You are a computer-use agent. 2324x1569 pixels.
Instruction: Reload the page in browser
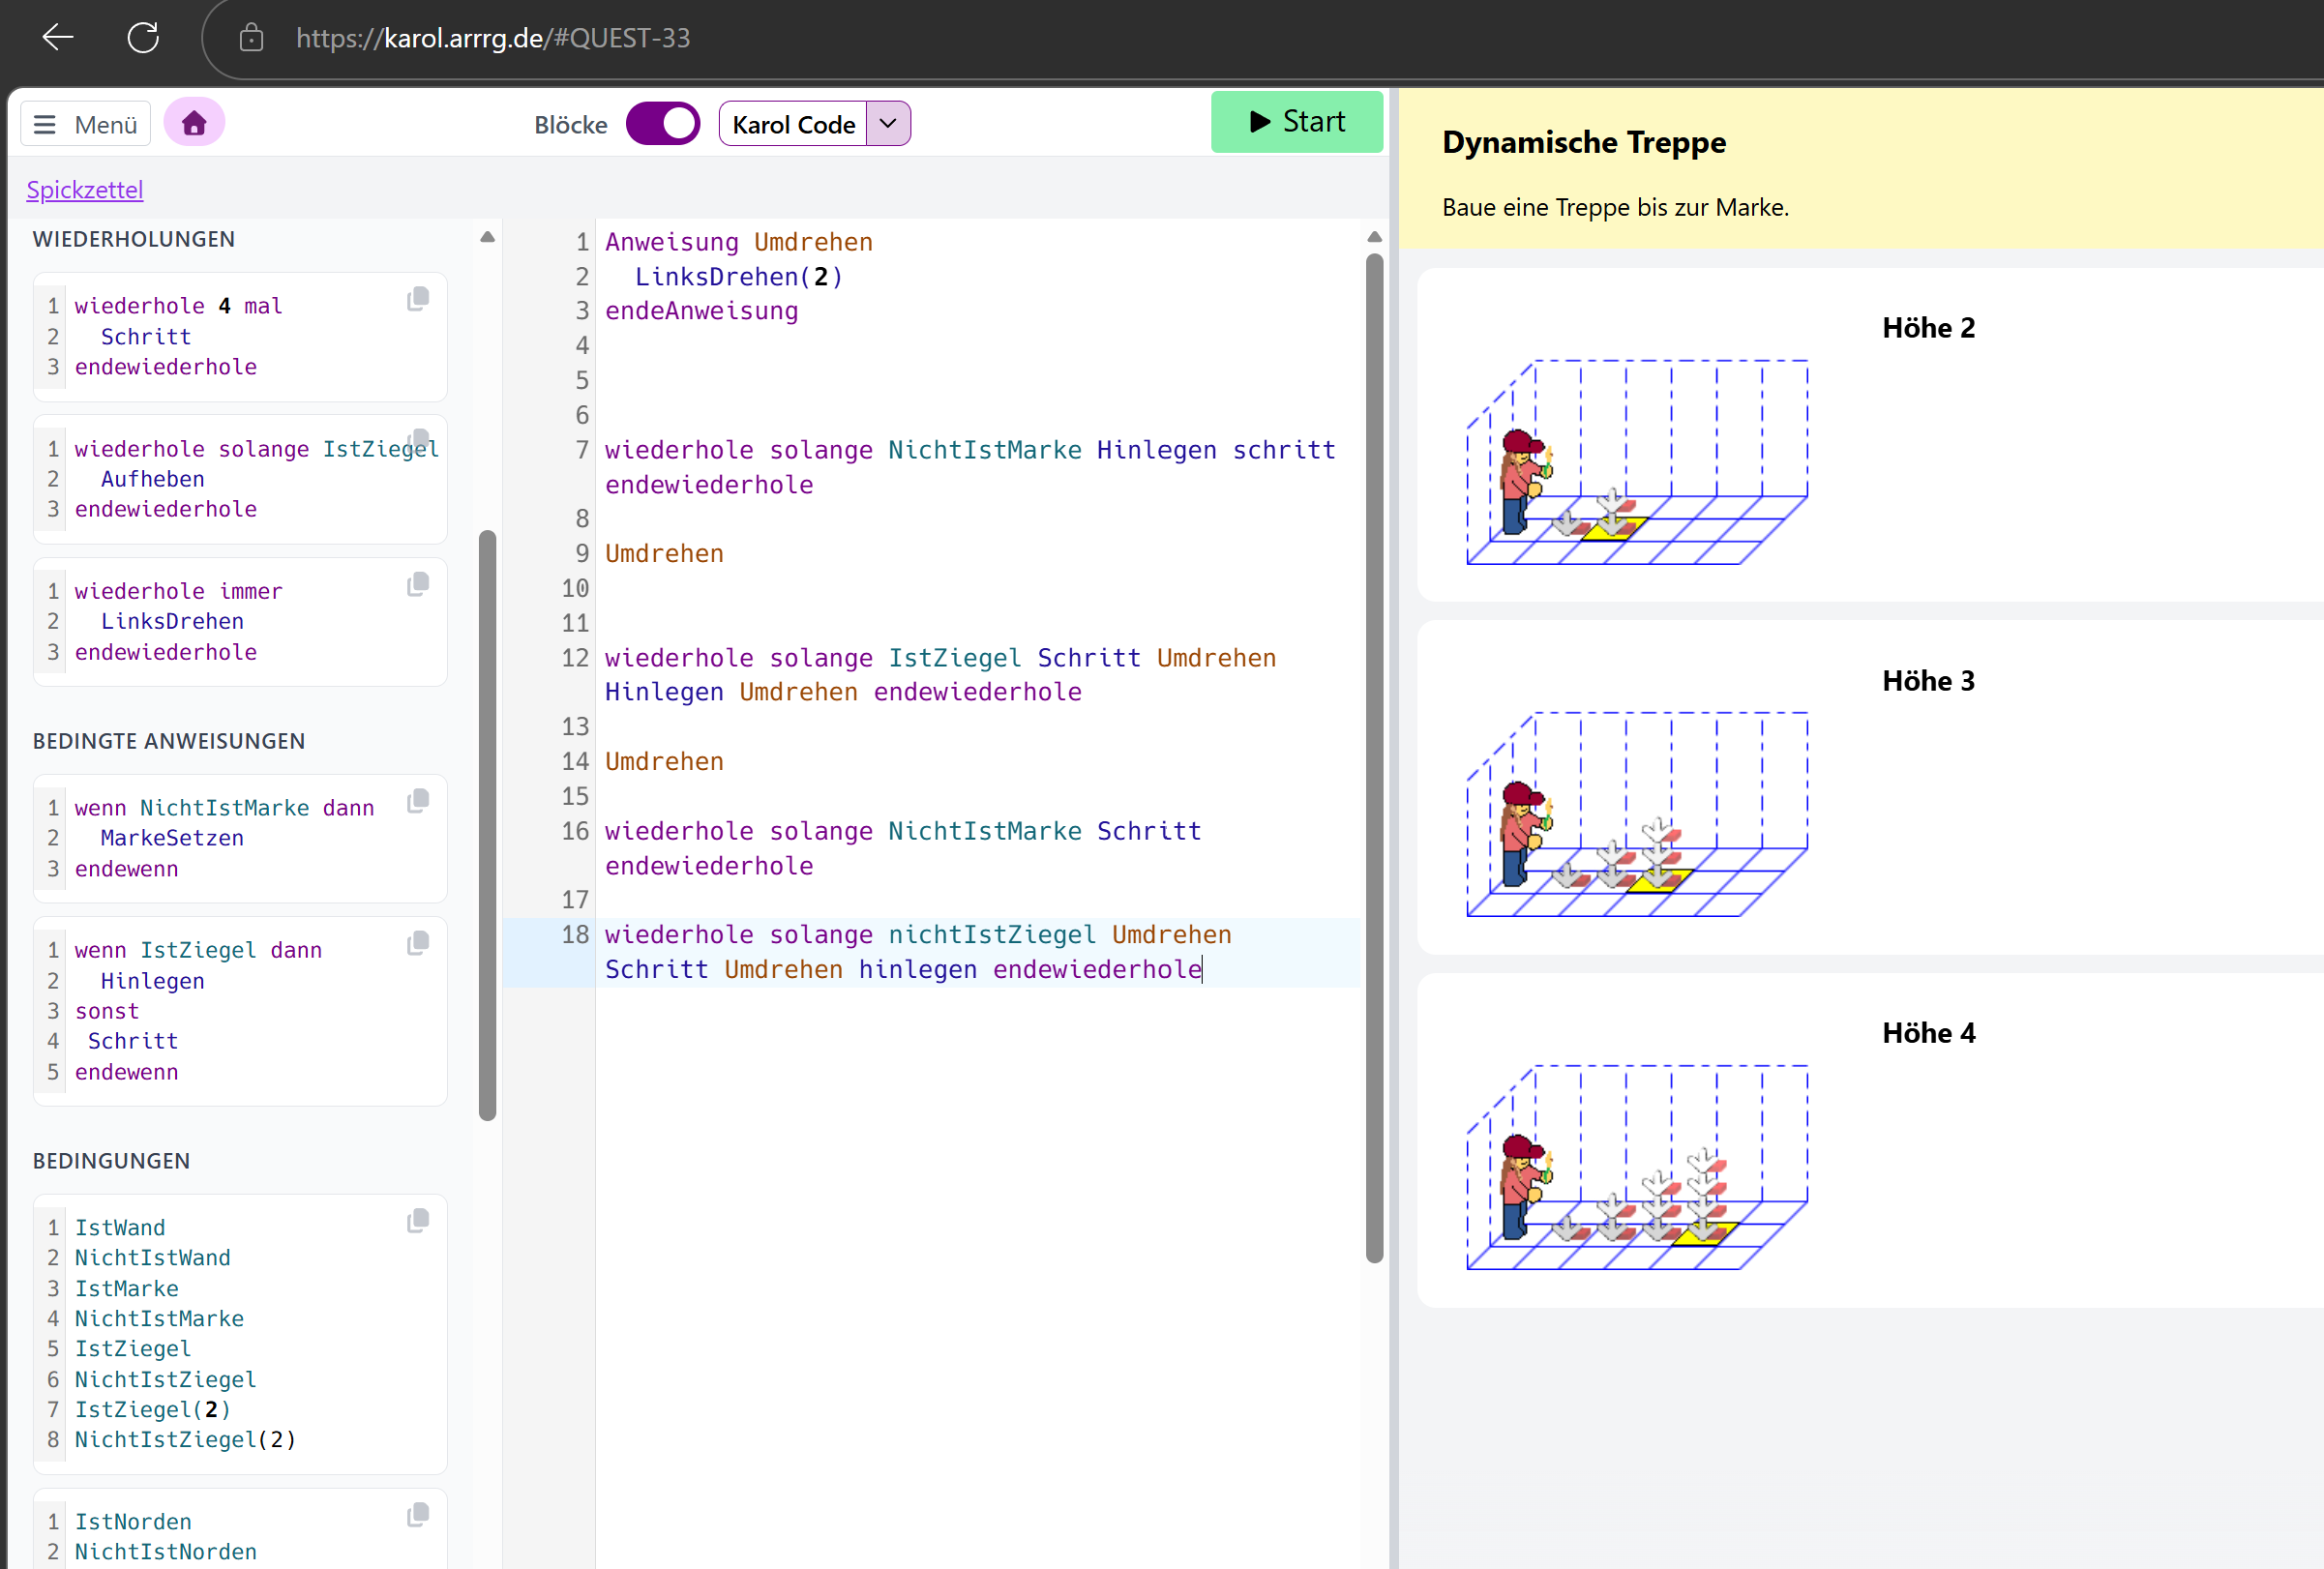[x=143, y=38]
